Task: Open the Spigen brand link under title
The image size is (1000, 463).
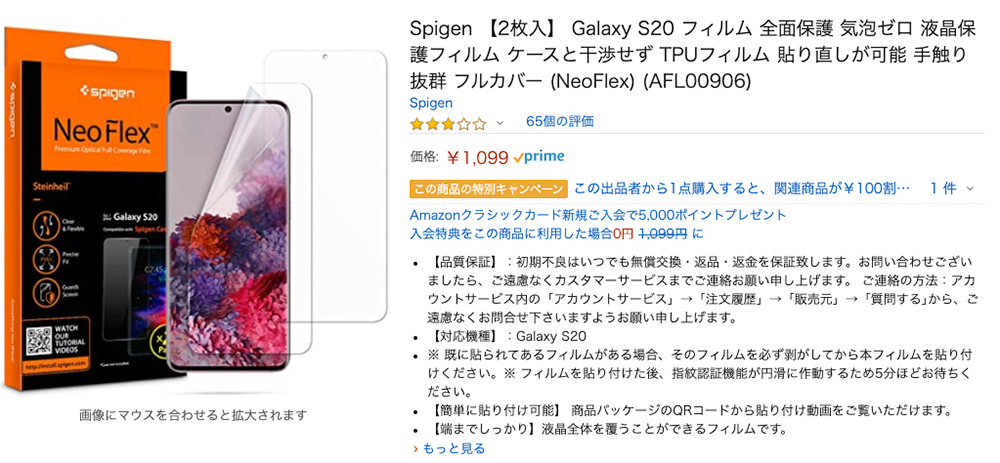Action: pyautogui.click(x=431, y=103)
